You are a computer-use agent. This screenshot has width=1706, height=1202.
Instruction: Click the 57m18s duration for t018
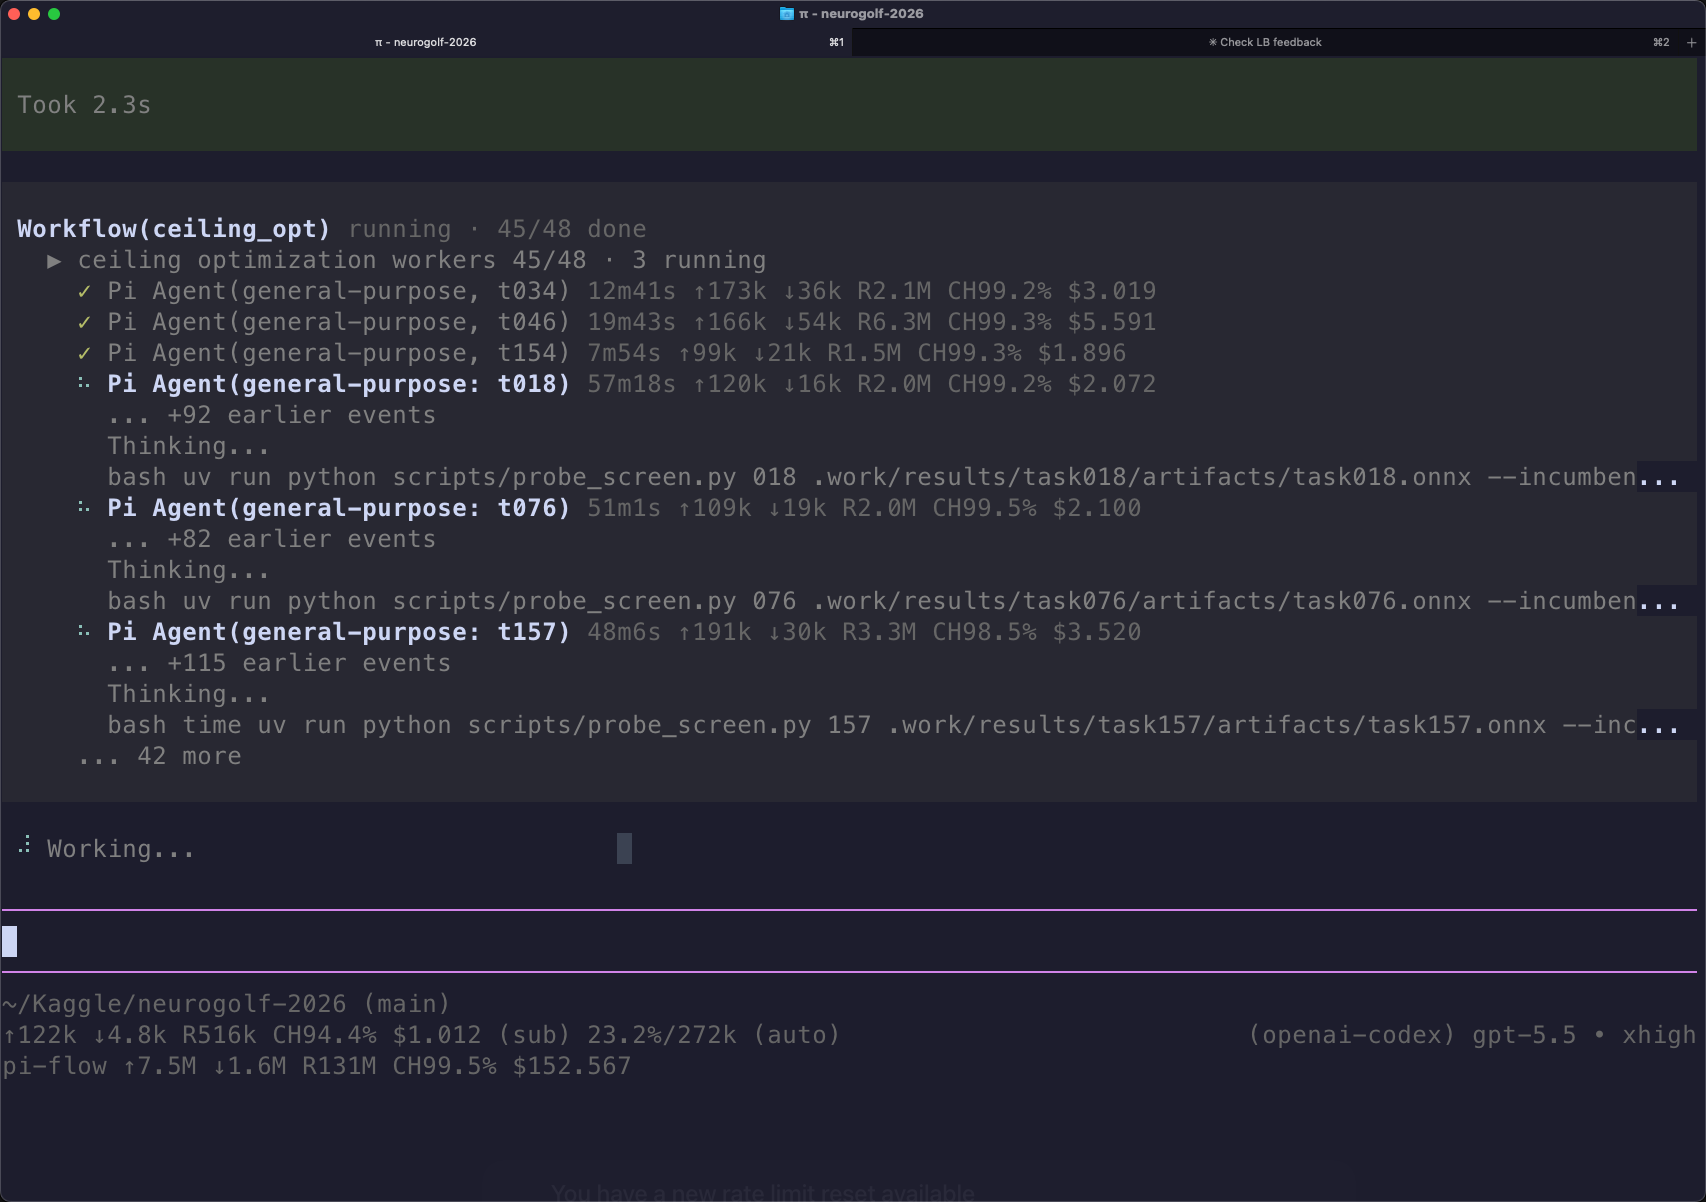click(x=631, y=384)
